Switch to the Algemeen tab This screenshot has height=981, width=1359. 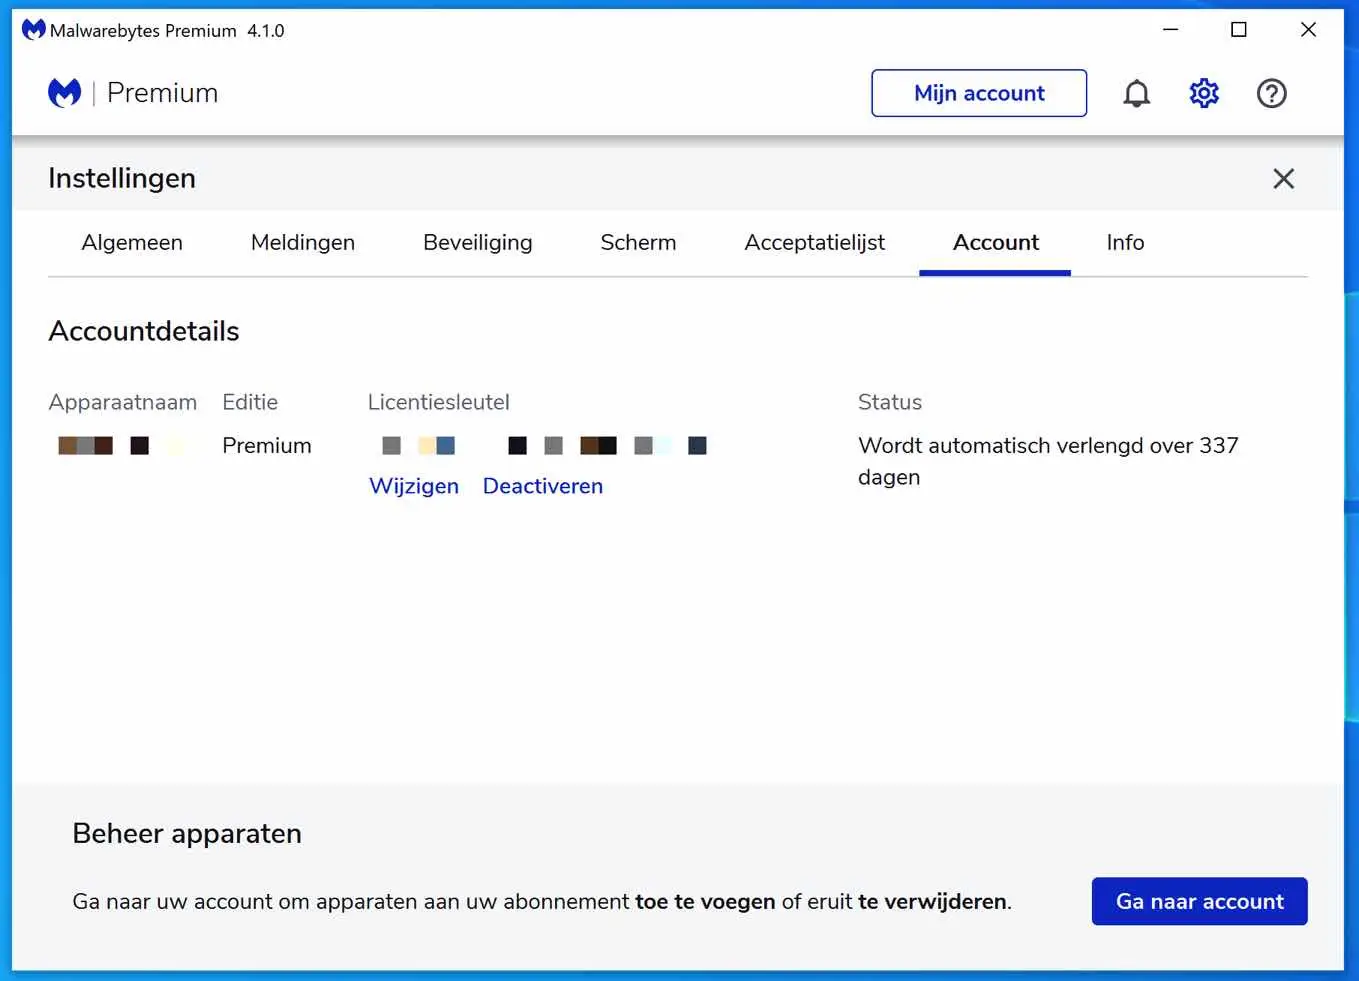pyautogui.click(x=132, y=242)
